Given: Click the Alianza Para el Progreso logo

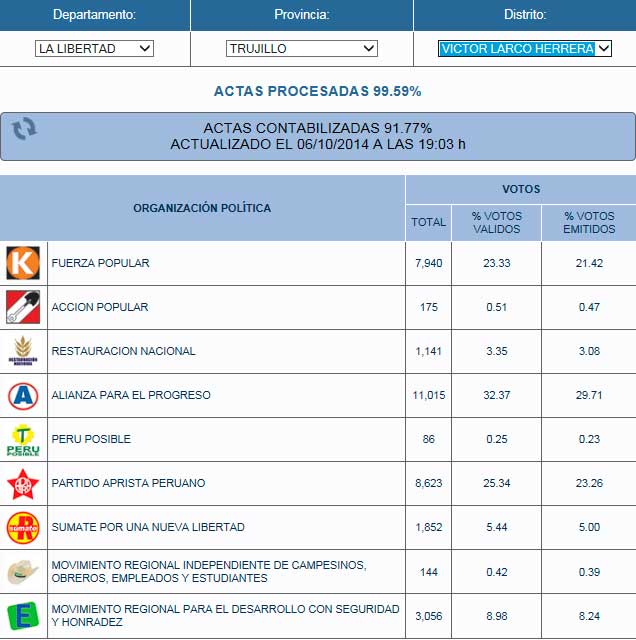Looking at the screenshot, I should [x=22, y=395].
